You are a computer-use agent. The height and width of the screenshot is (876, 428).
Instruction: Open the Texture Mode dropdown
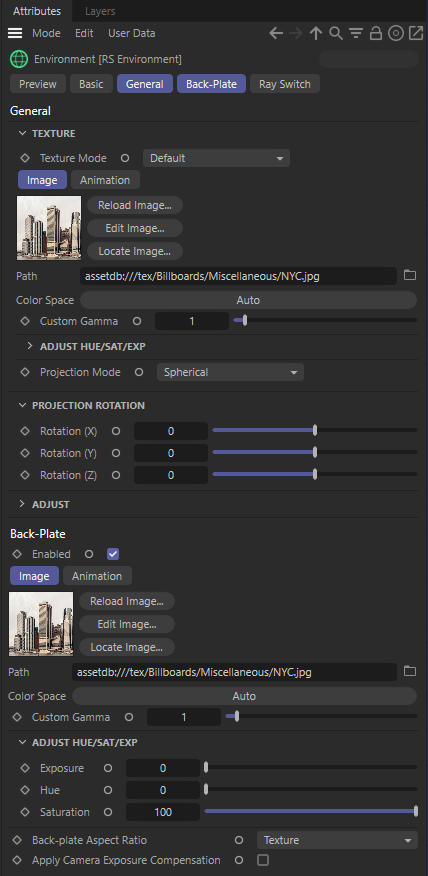[x=216, y=158]
